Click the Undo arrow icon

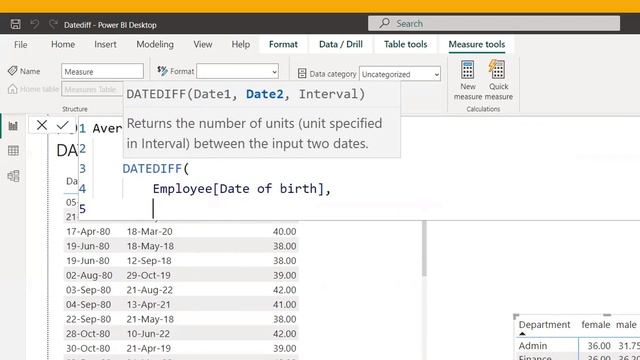click(35, 24)
